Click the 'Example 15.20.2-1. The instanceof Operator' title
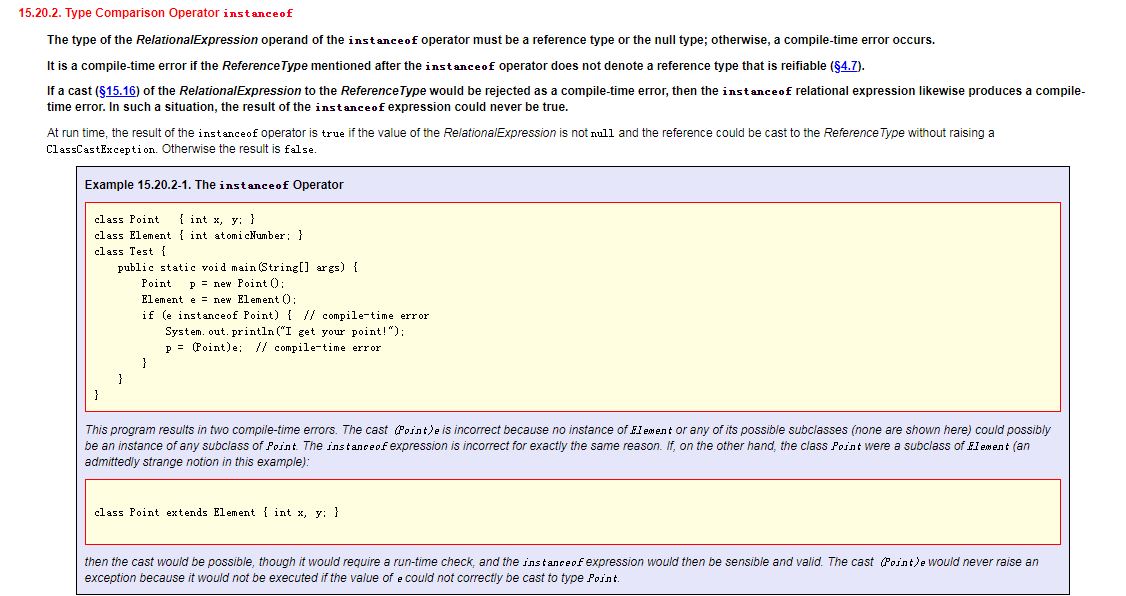This screenshot has width=1126, height=596. click(214, 185)
